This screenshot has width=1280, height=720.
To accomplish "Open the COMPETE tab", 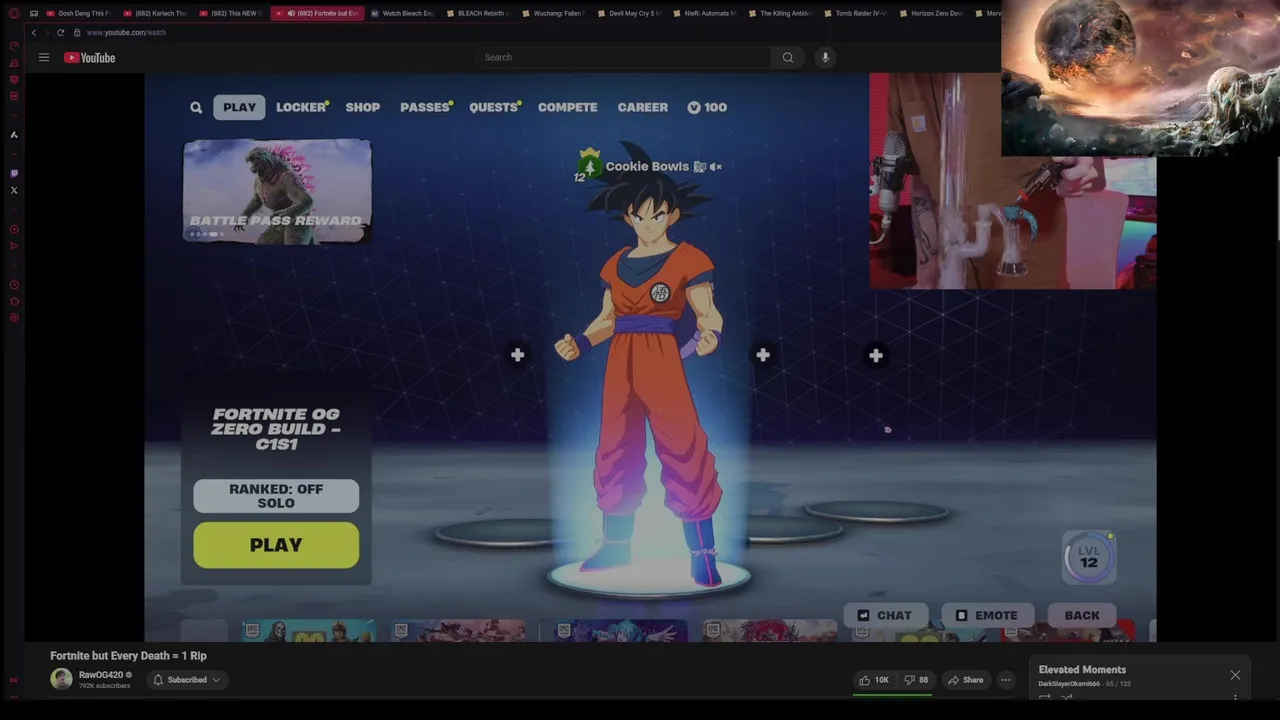I will click(x=567, y=107).
